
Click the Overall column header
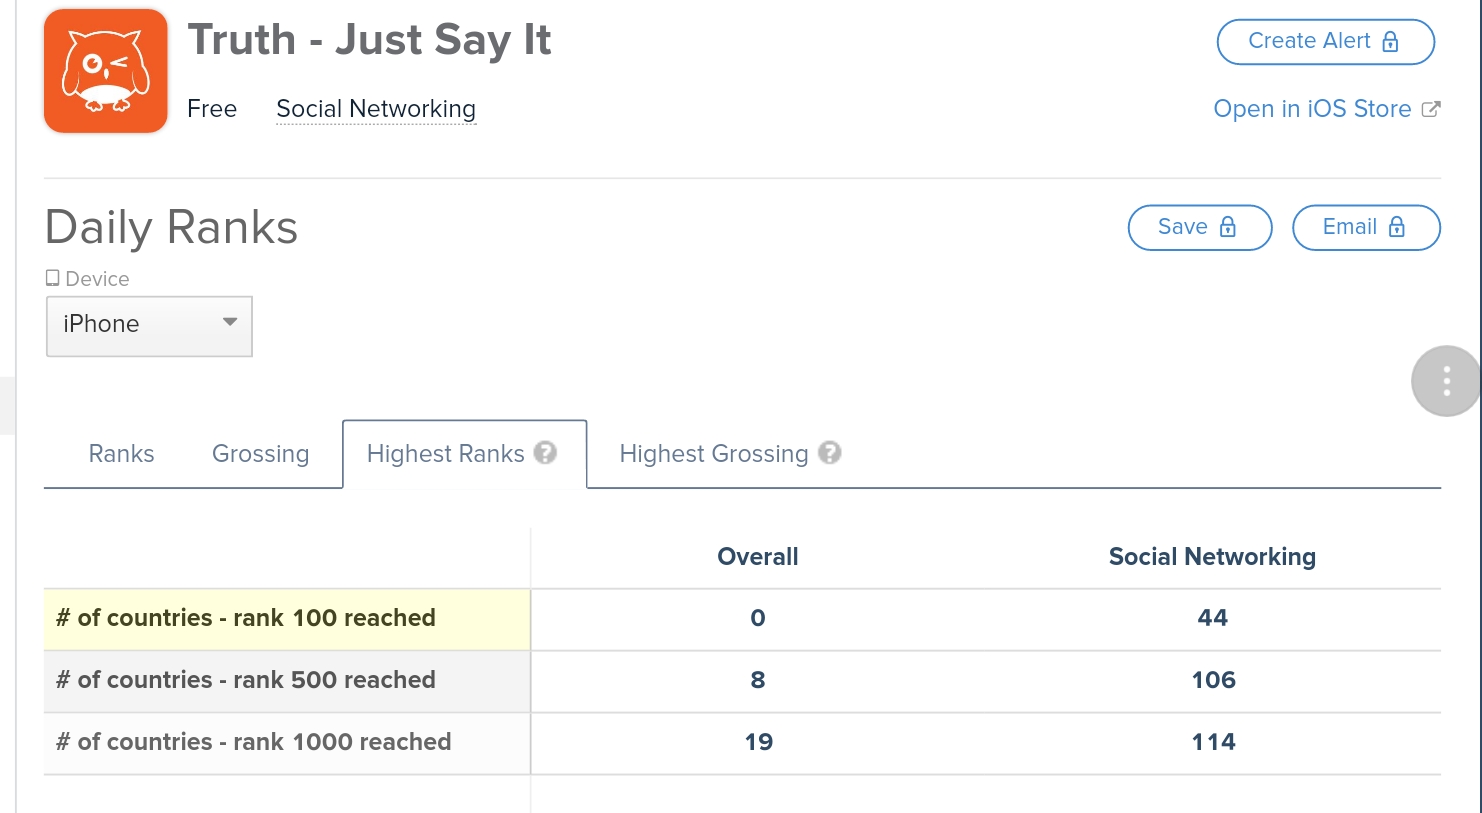[758, 557]
